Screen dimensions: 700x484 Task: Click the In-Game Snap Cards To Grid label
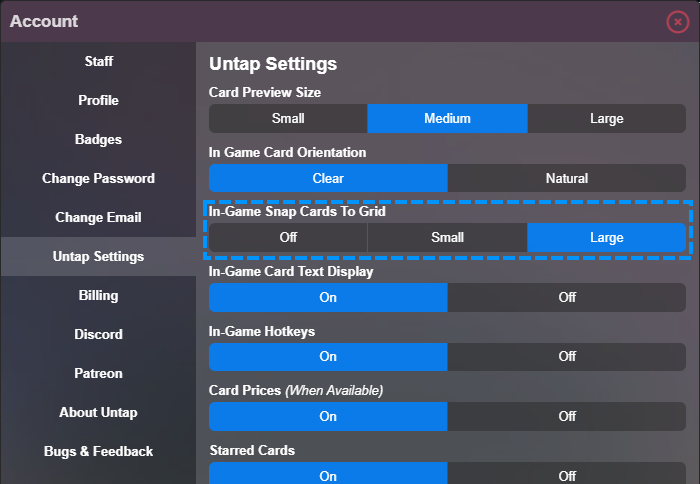[x=297, y=211]
